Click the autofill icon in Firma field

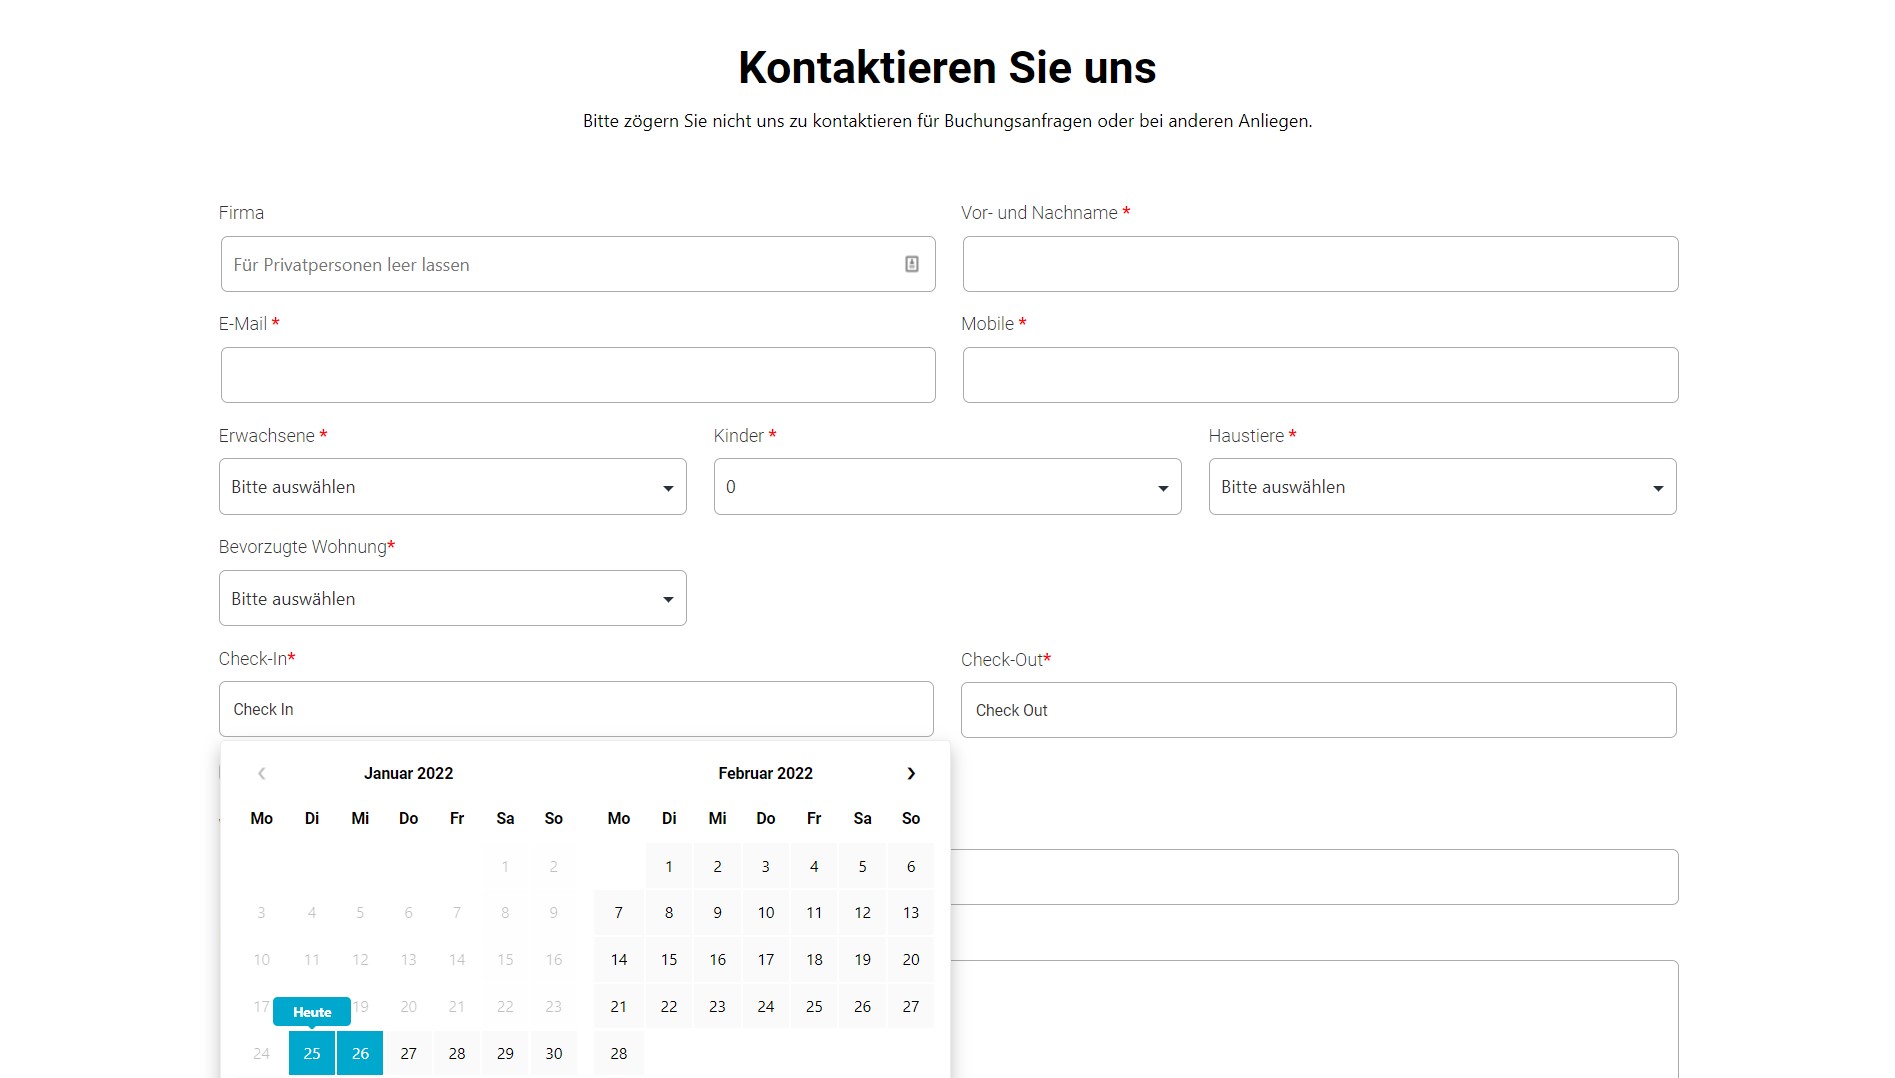pos(911,264)
